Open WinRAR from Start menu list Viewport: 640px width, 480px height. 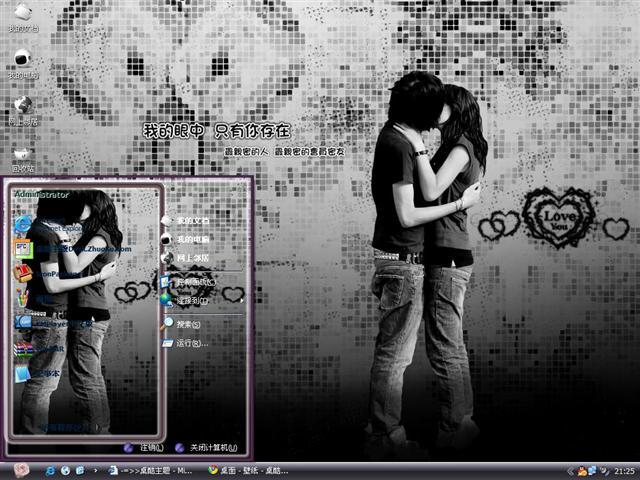24,348
